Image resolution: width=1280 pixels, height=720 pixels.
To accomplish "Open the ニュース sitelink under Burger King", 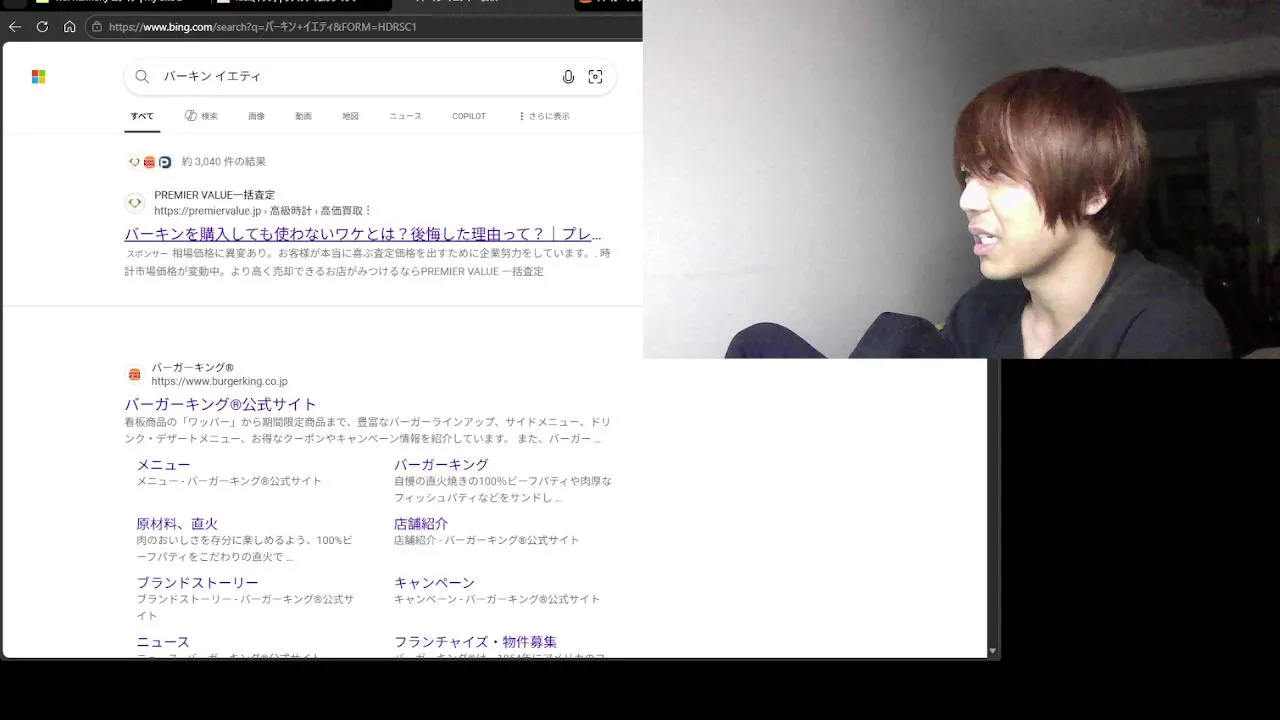I will click(x=163, y=641).
